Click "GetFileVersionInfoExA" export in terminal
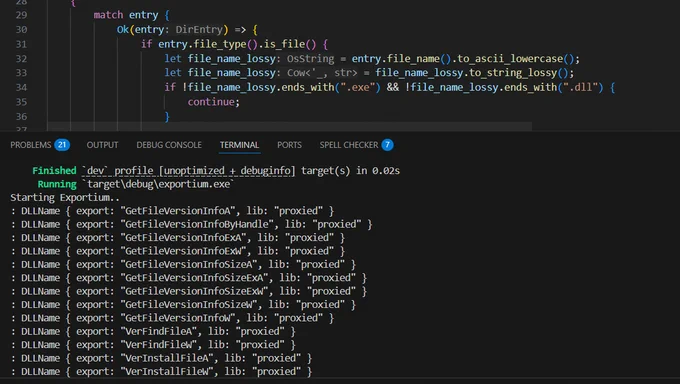 [184, 238]
